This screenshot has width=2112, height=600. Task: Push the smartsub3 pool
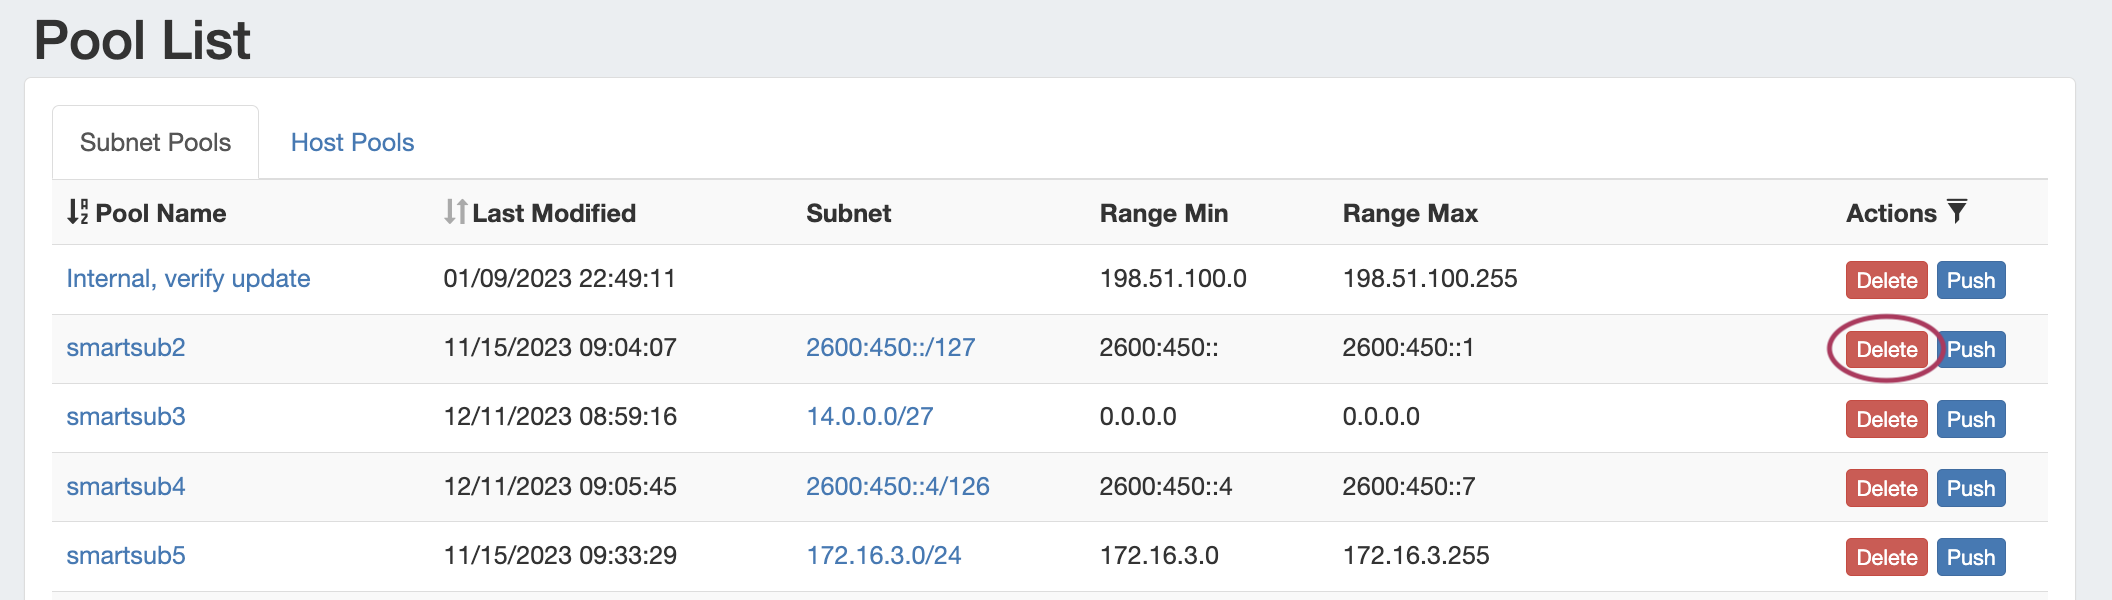point(1971,420)
